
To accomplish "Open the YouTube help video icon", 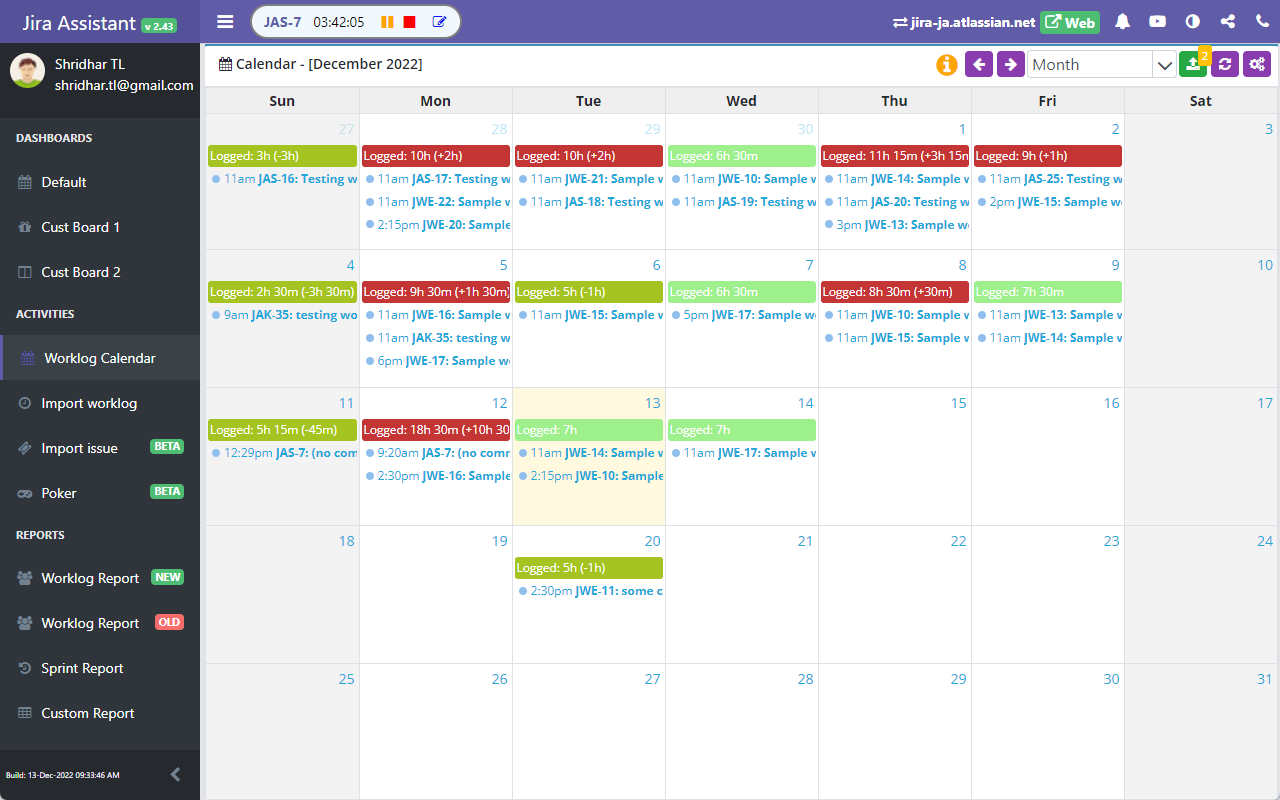I will (1157, 21).
